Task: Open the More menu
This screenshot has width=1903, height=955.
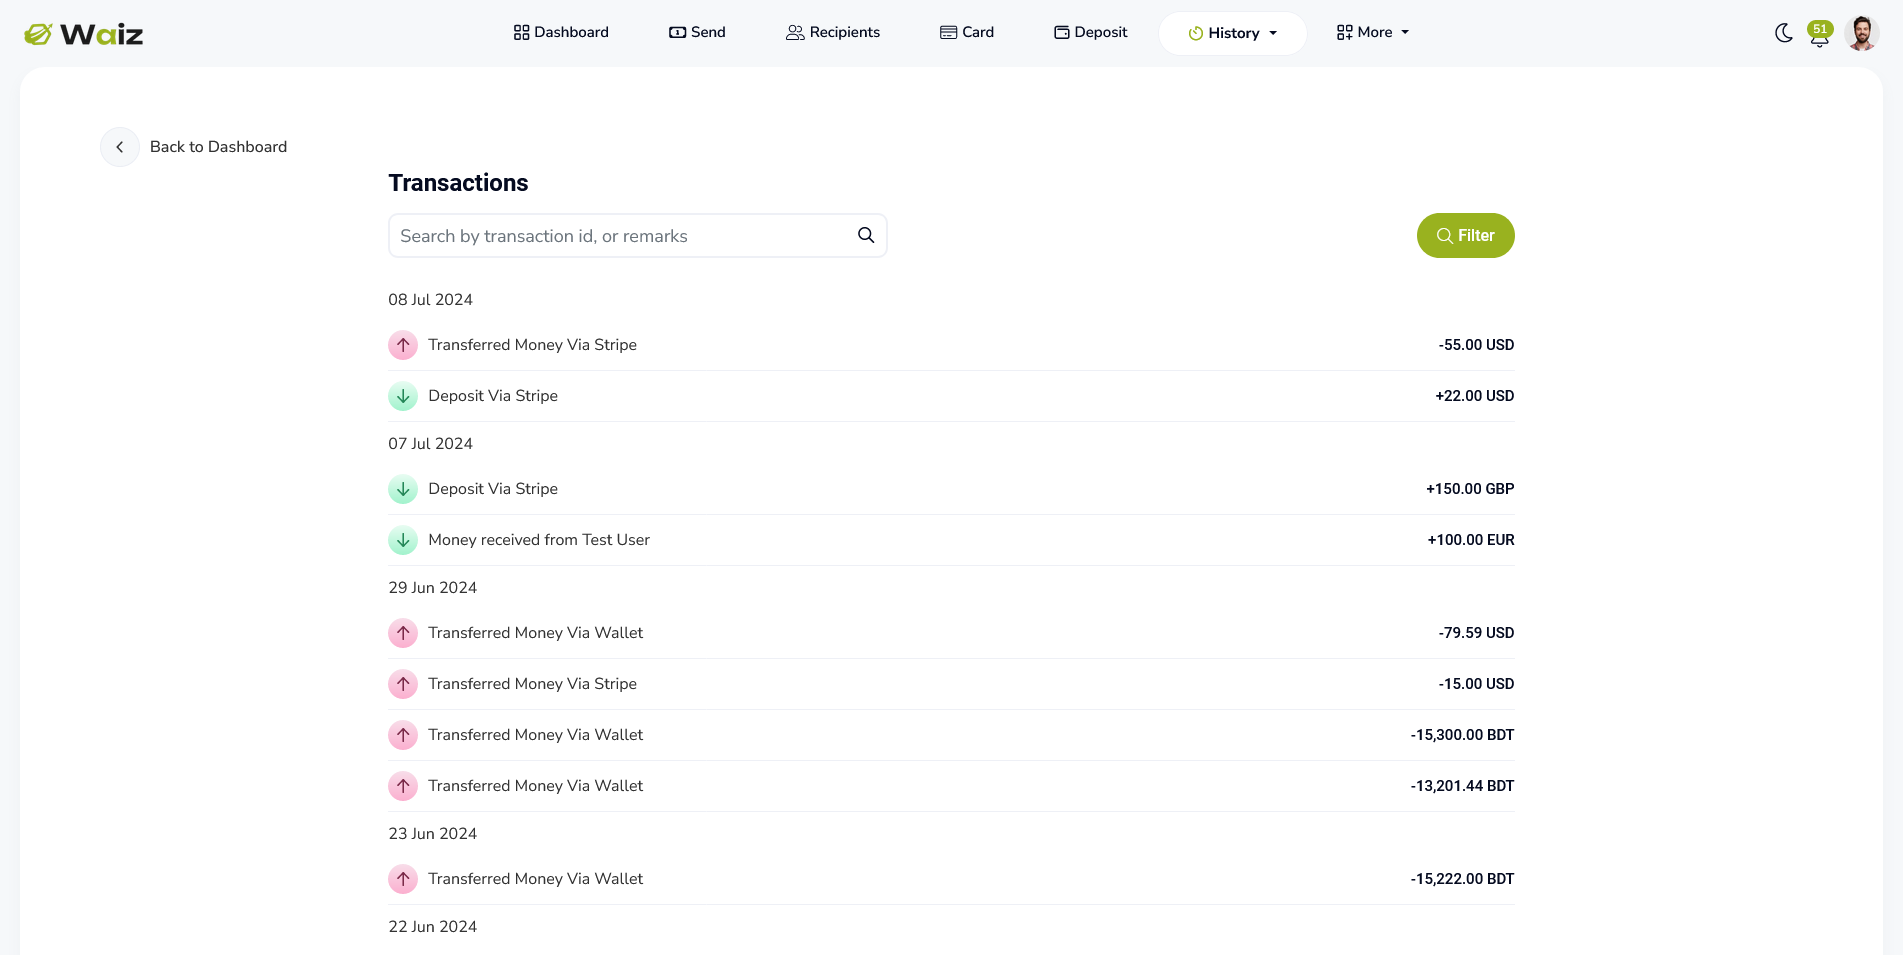Action: point(1372,32)
